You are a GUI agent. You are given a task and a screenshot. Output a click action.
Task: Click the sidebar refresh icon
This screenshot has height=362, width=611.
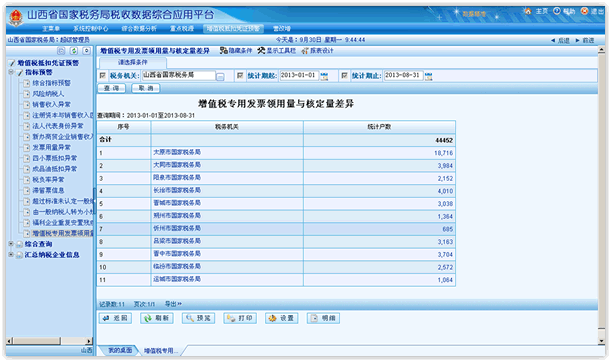point(74,51)
